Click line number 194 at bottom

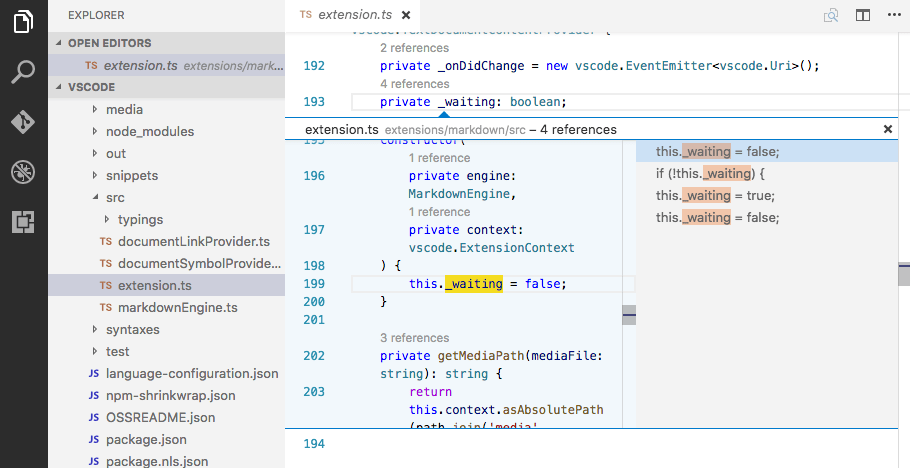(314, 444)
